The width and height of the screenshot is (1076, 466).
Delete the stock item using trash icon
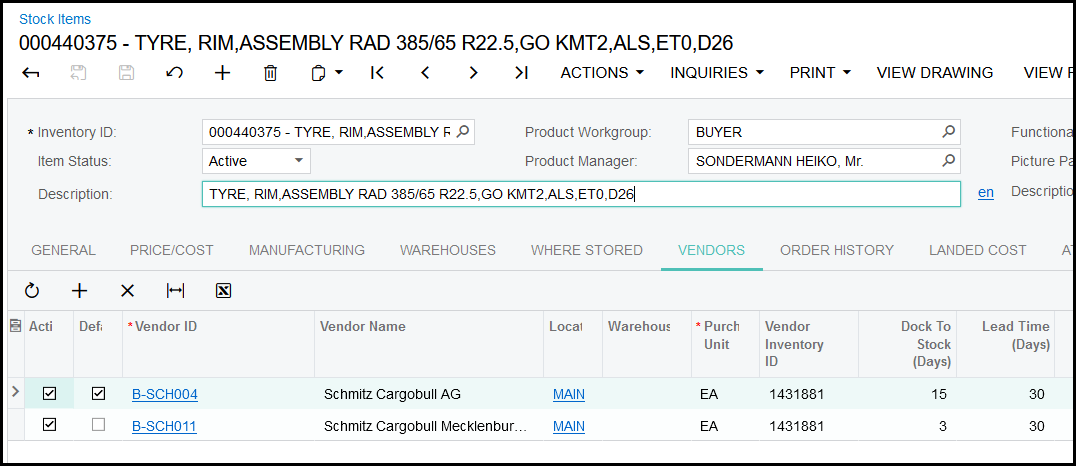pos(270,73)
